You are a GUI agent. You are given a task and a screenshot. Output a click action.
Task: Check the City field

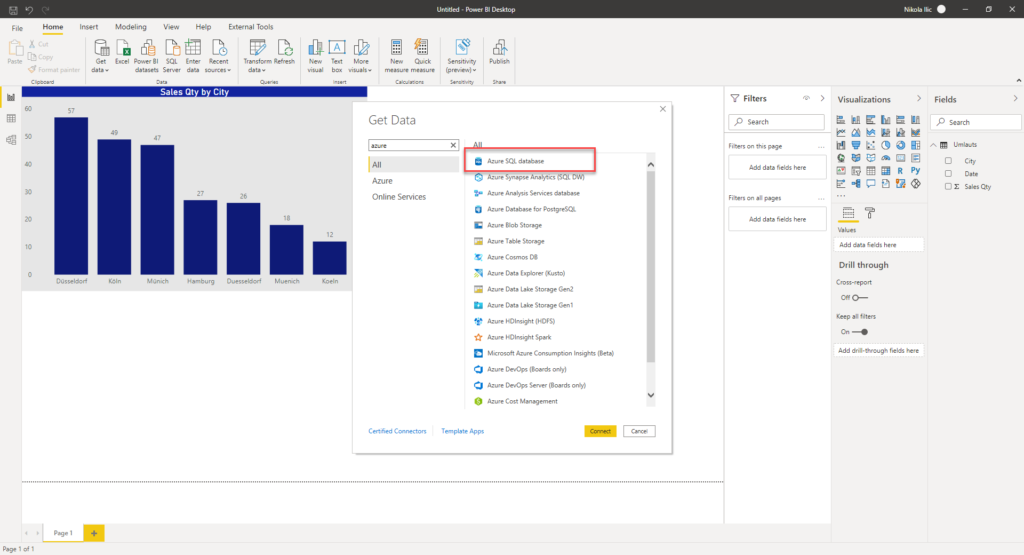(948, 161)
